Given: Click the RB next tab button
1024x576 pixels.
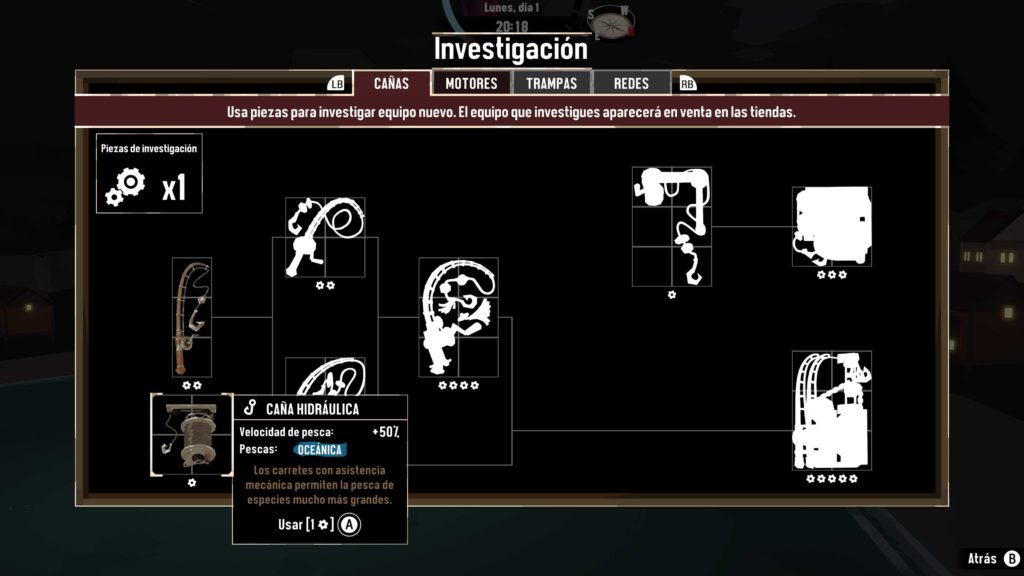Looking at the screenshot, I should pos(688,84).
